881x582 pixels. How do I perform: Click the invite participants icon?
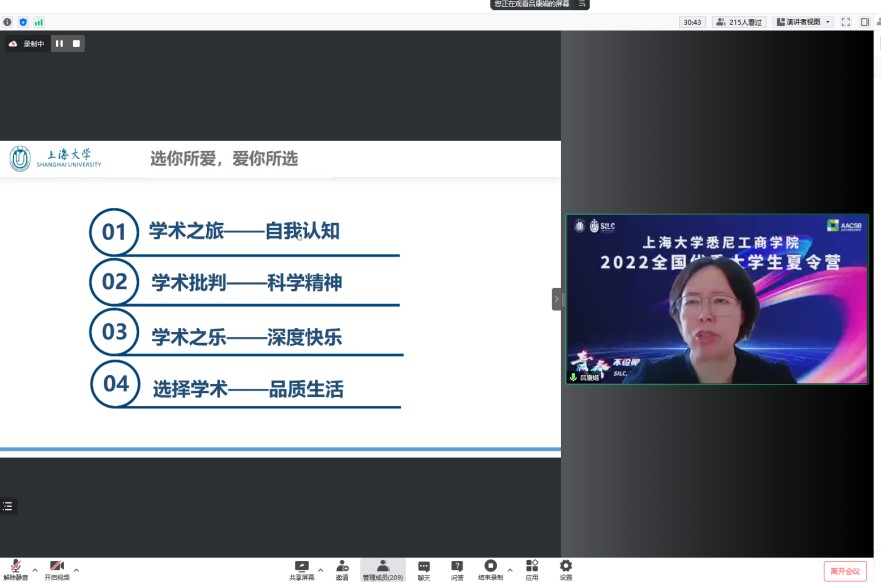click(x=342, y=567)
